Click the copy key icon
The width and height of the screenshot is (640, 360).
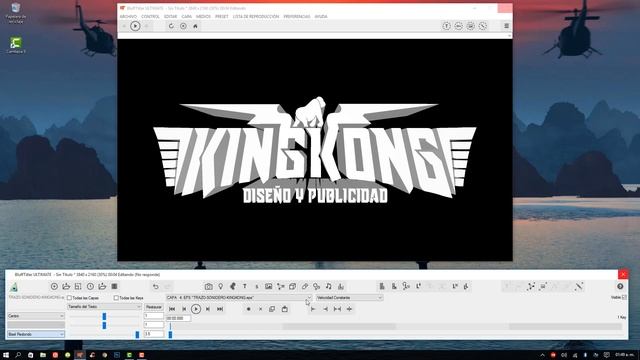click(x=272, y=309)
